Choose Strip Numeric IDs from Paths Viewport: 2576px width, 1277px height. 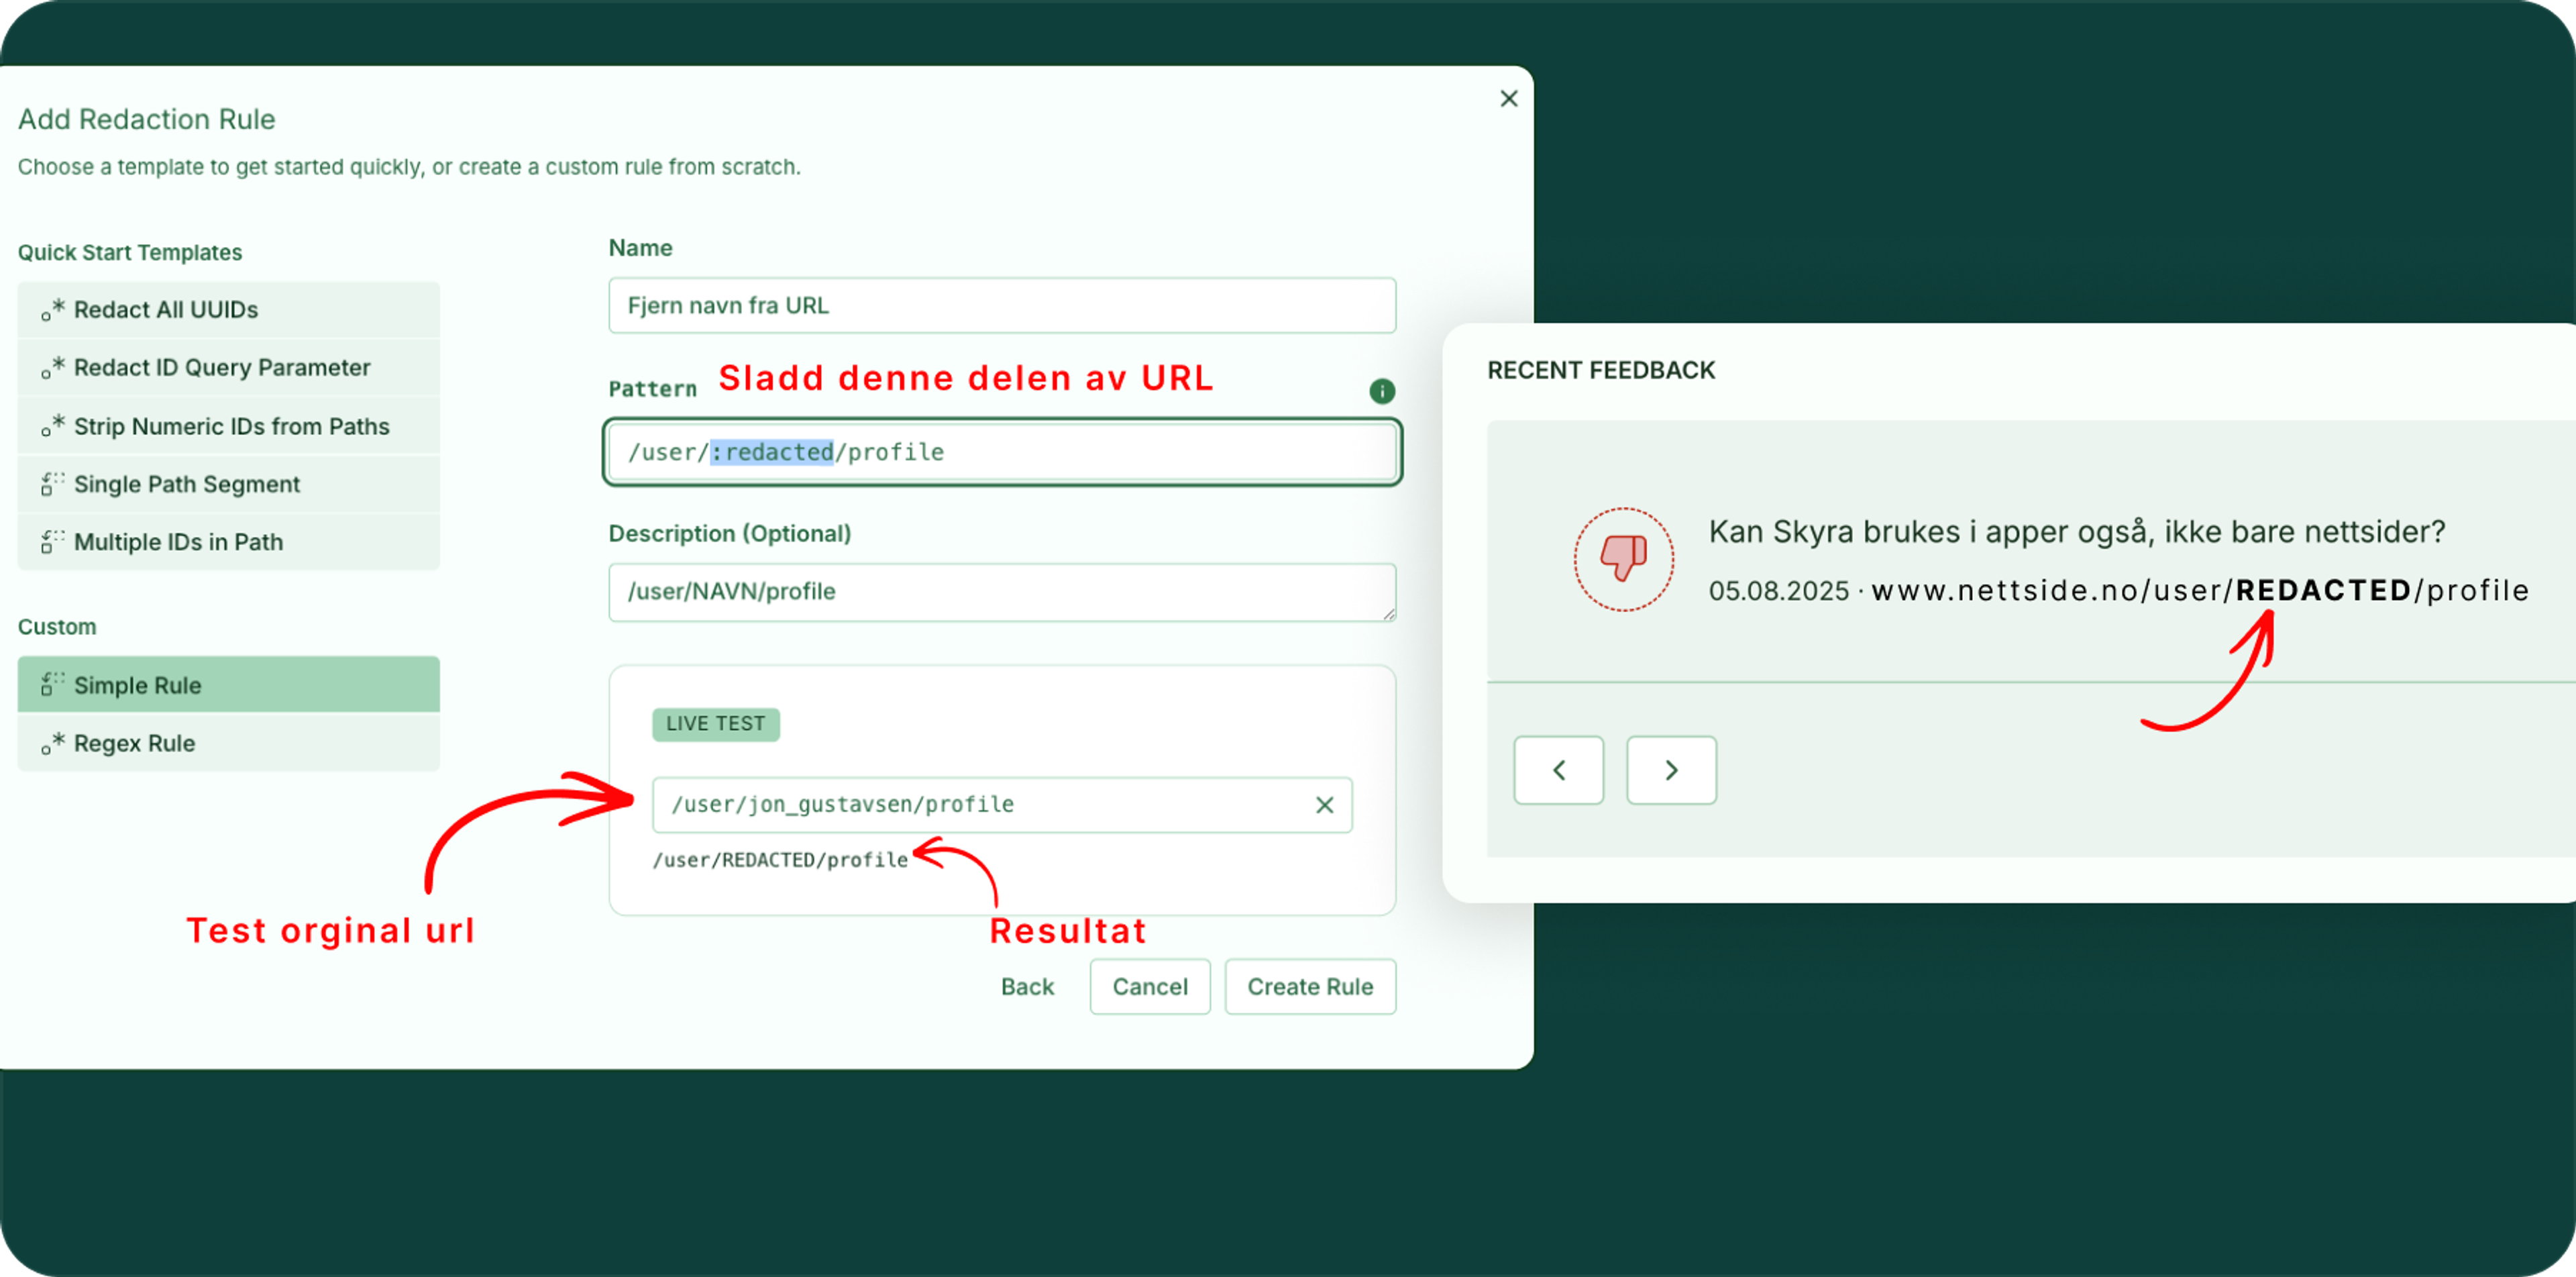[x=228, y=426]
